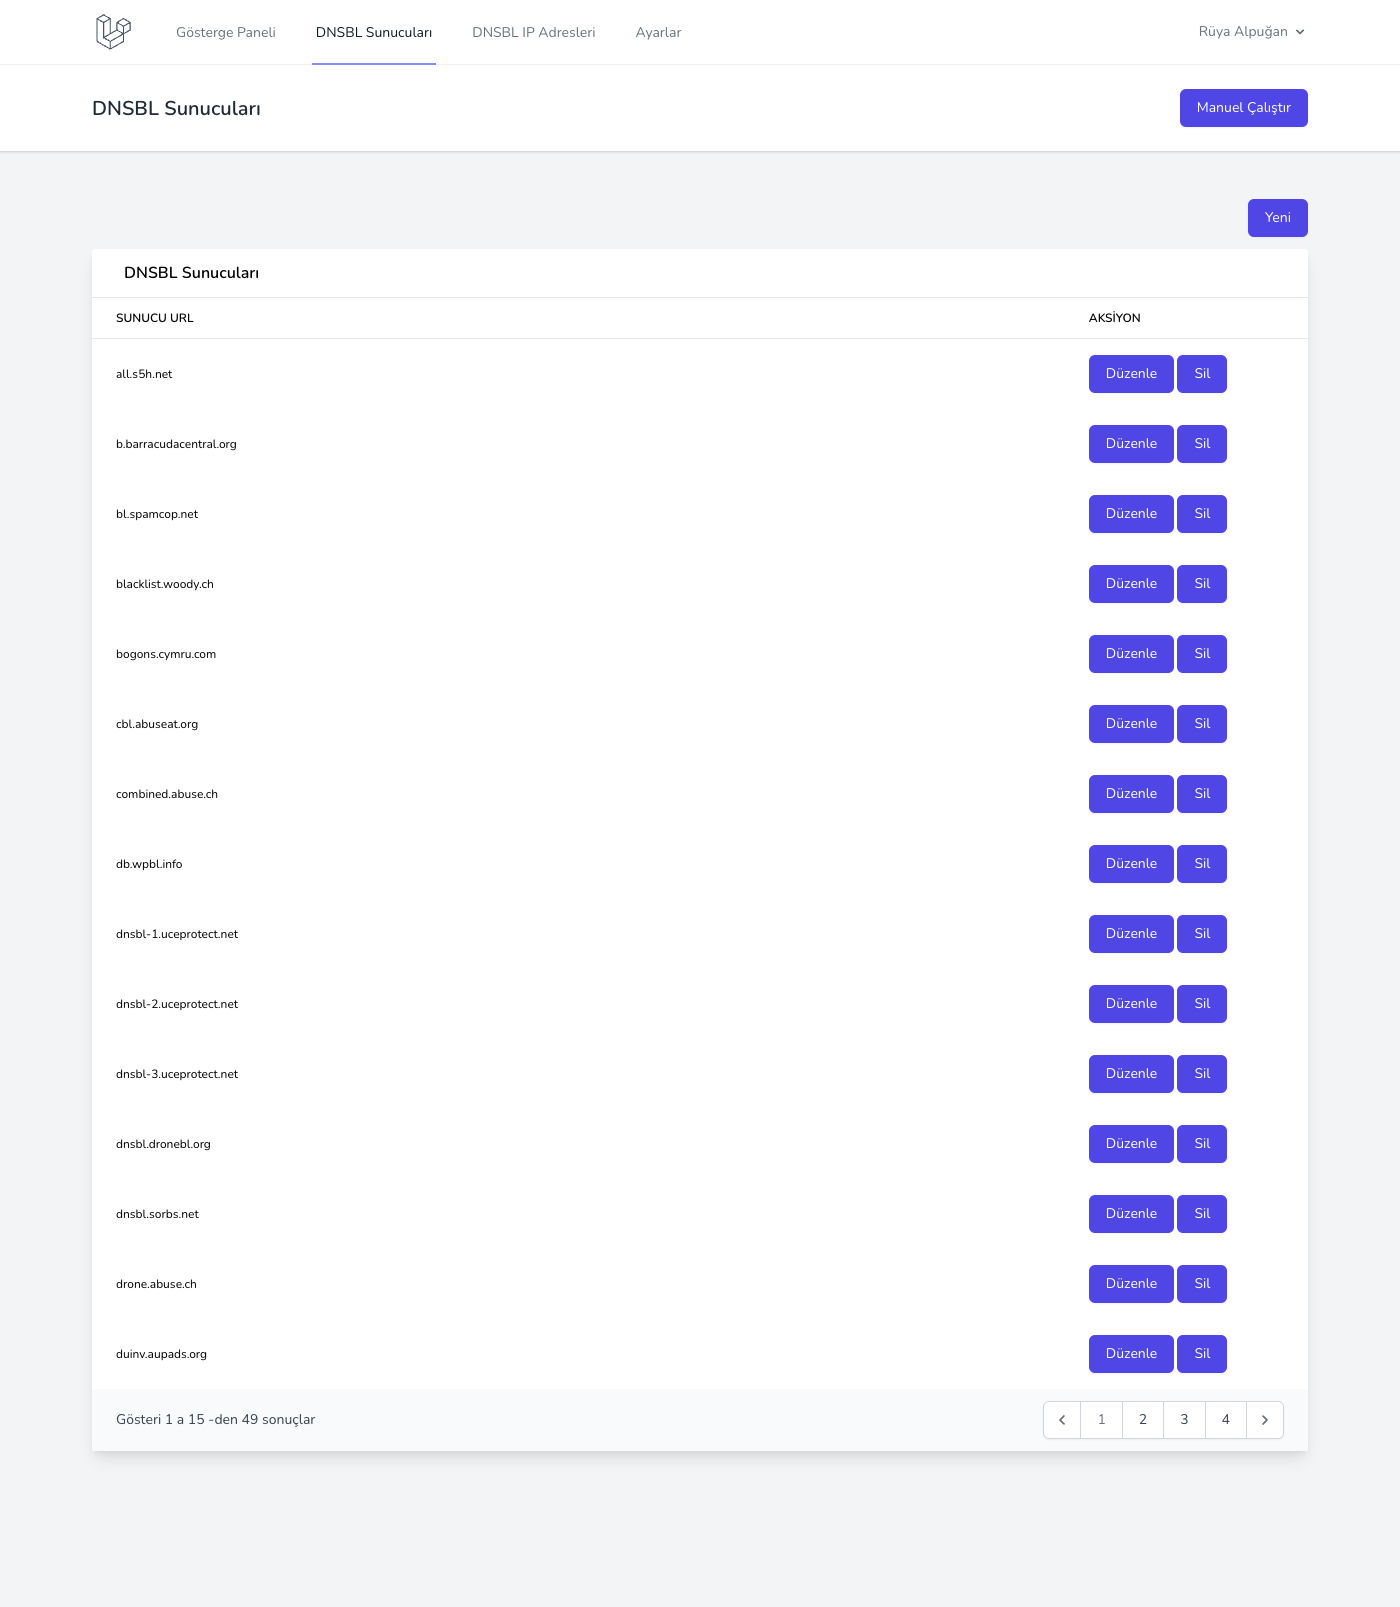Open the Ayarlar menu item

click(658, 32)
